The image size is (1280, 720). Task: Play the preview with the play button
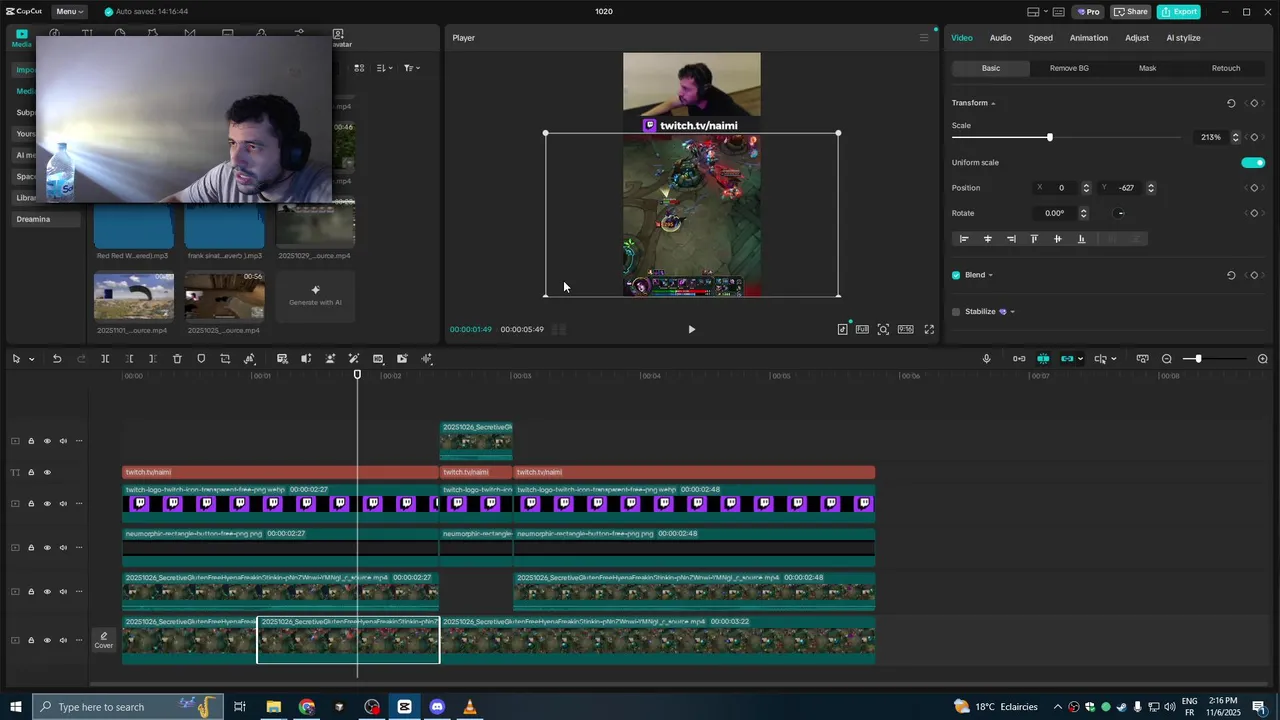pos(691,329)
